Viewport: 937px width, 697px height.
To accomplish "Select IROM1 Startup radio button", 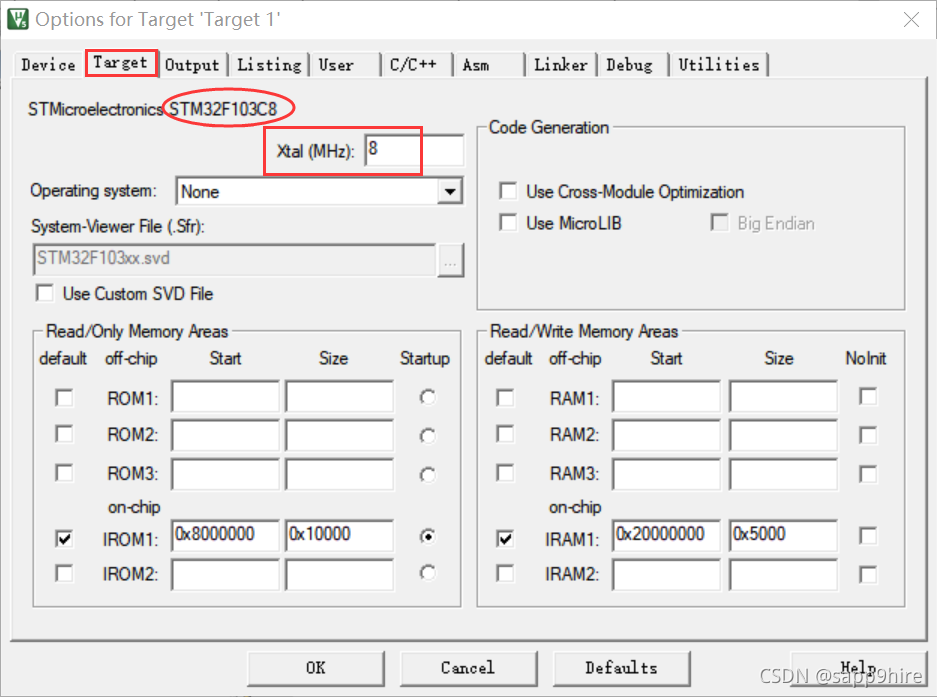I will [x=427, y=536].
